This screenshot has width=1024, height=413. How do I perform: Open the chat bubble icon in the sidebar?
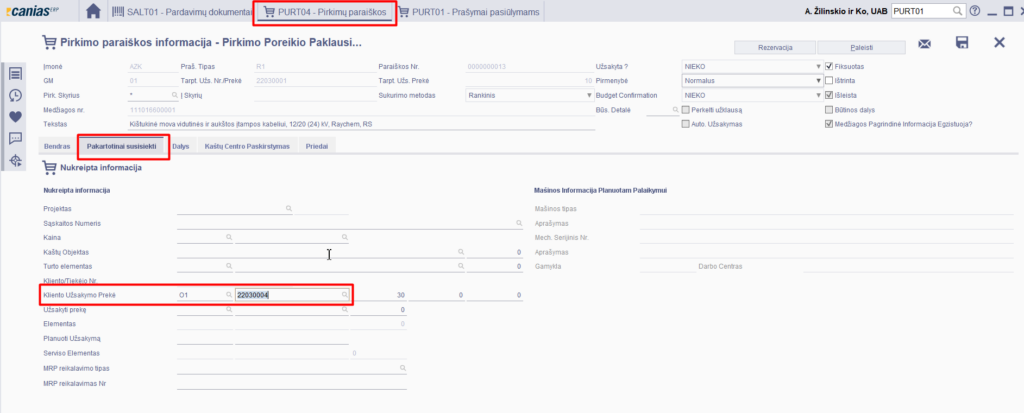tap(15, 137)
